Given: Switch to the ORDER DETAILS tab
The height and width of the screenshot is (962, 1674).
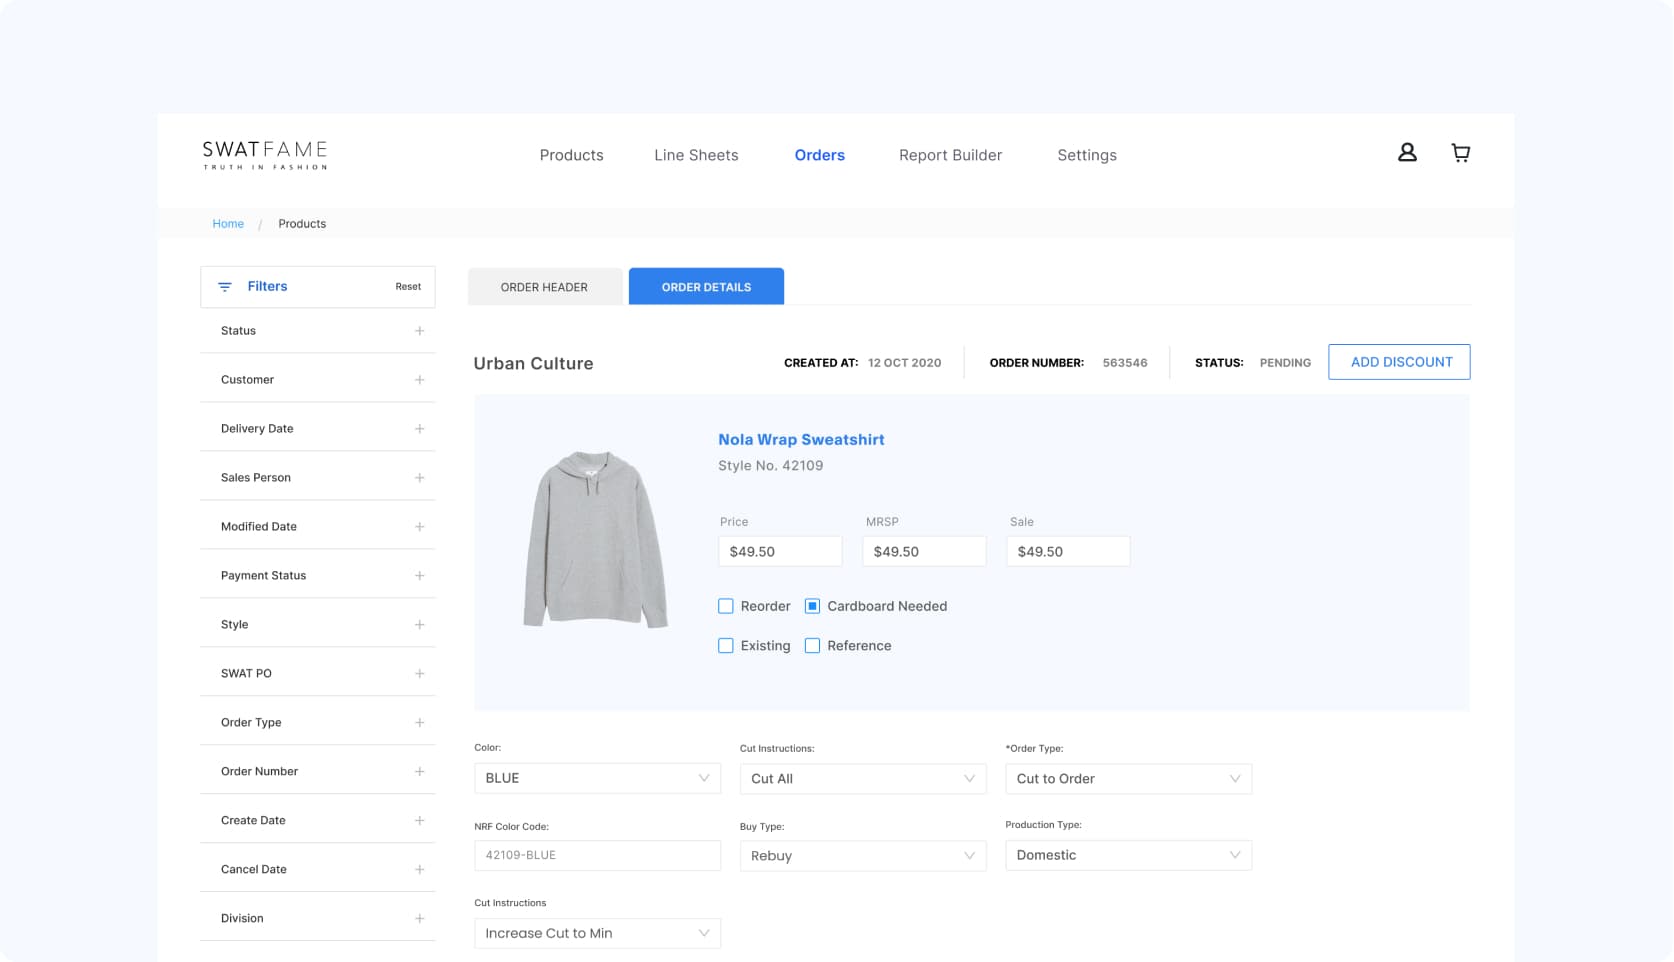Looking at the screenshot, I should click(x=706, y=287).
